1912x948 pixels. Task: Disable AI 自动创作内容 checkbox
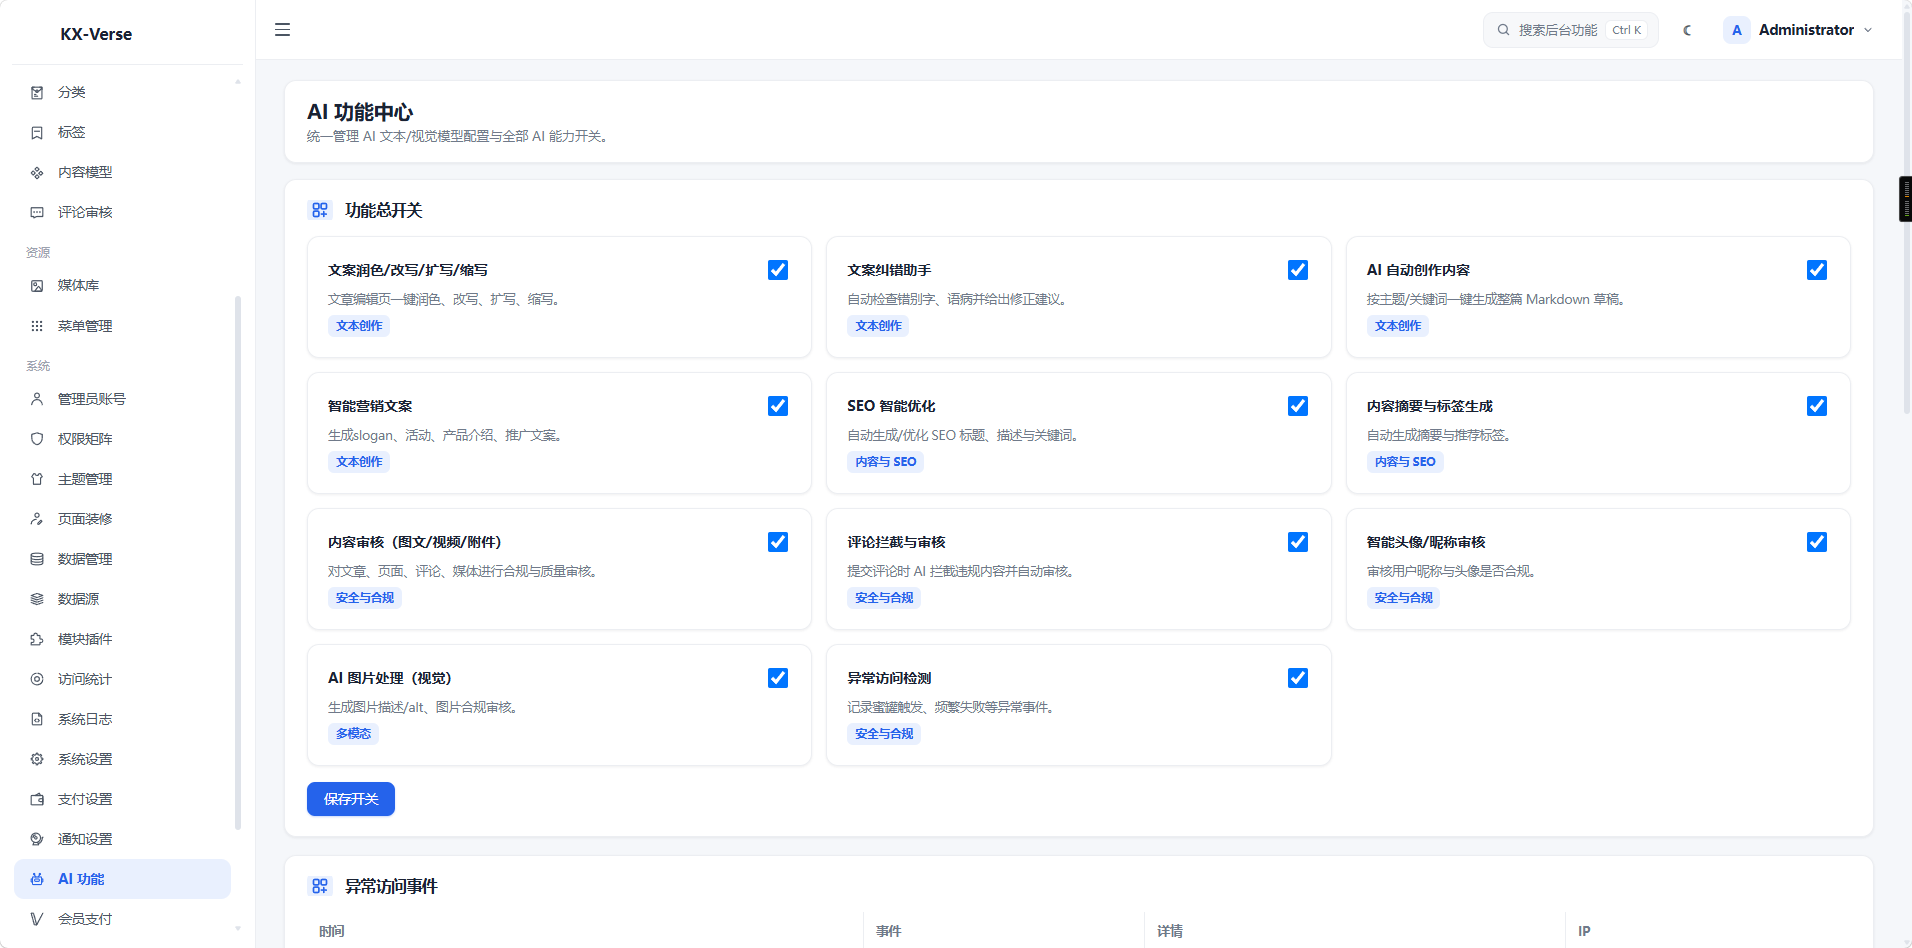(1817, 270)
